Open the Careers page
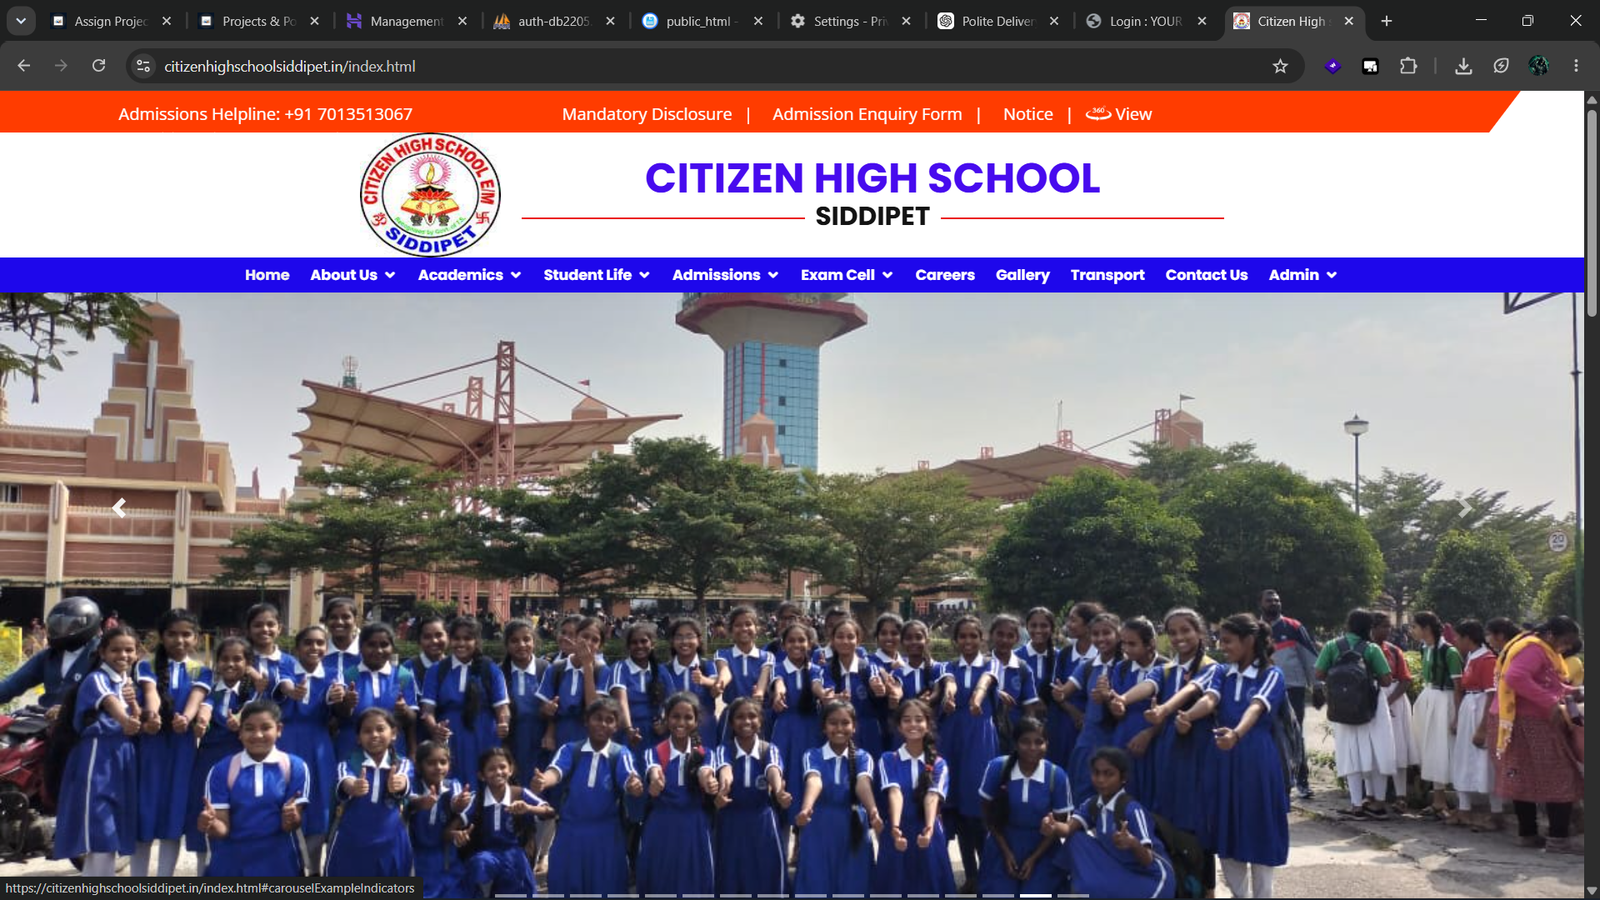 [x=945, y=275]
